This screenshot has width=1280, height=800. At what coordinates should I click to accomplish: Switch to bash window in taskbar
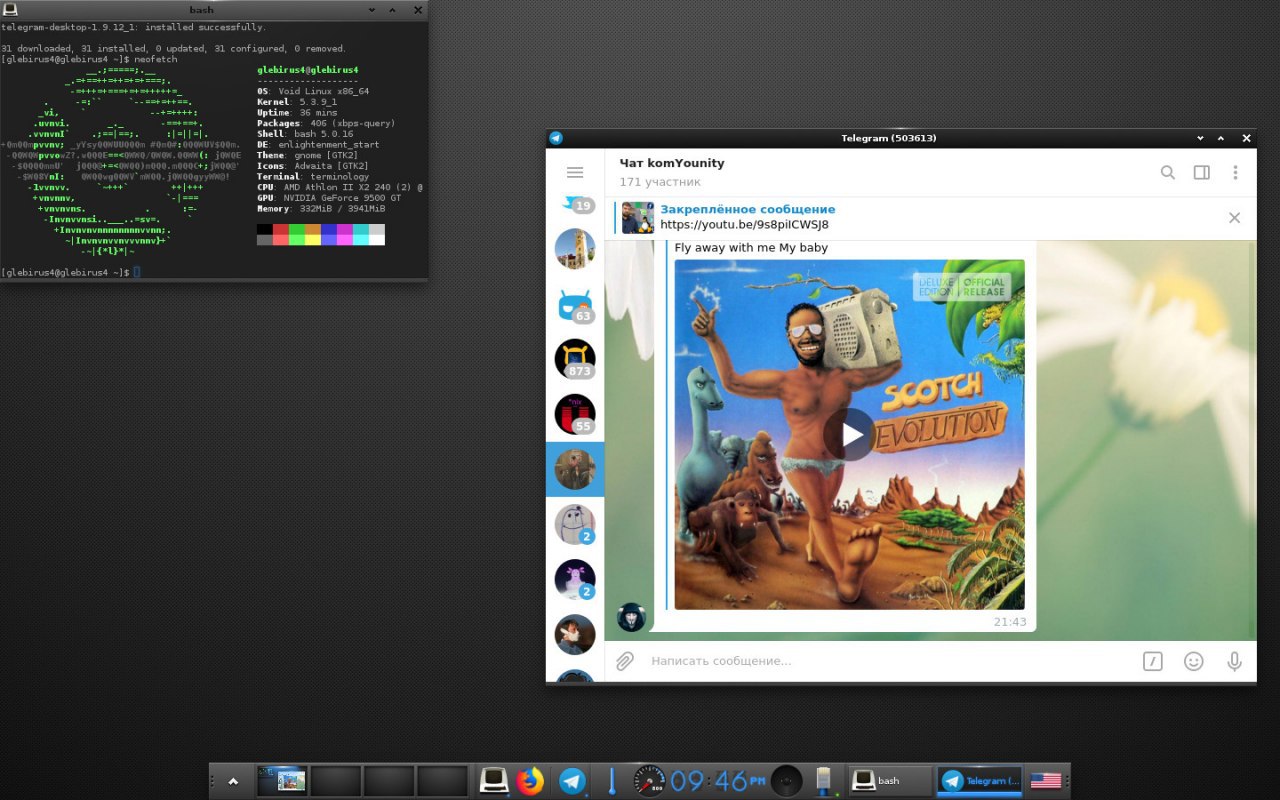click(x=889, y=781)
